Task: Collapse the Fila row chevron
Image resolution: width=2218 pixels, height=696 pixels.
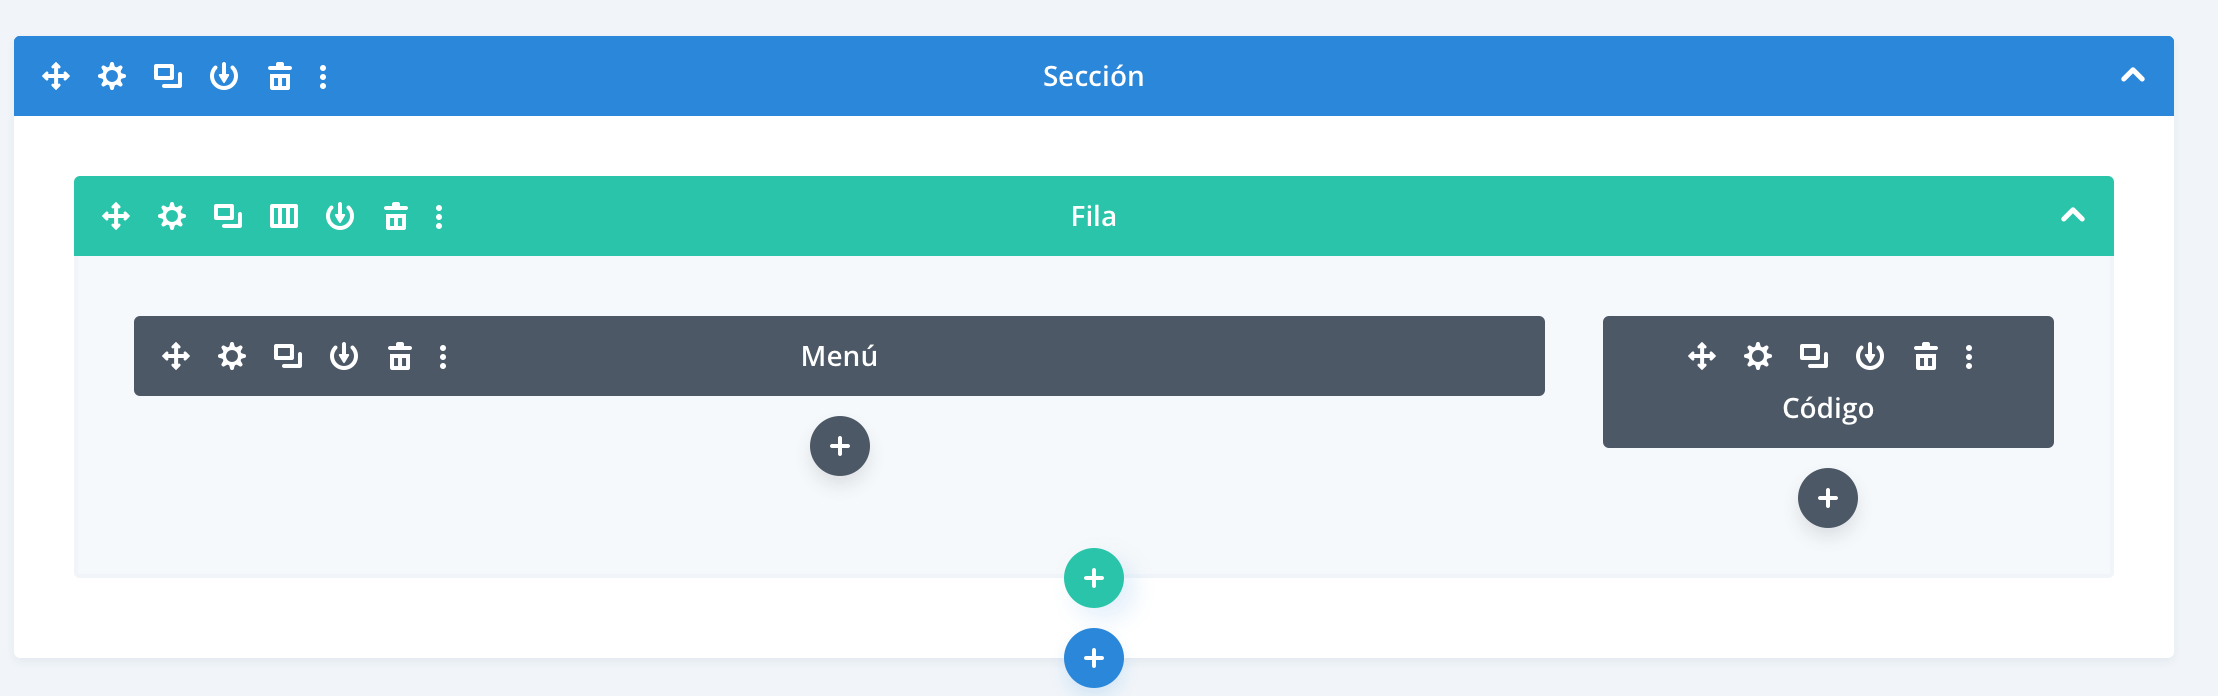Action: click(x=2073, y=215)
